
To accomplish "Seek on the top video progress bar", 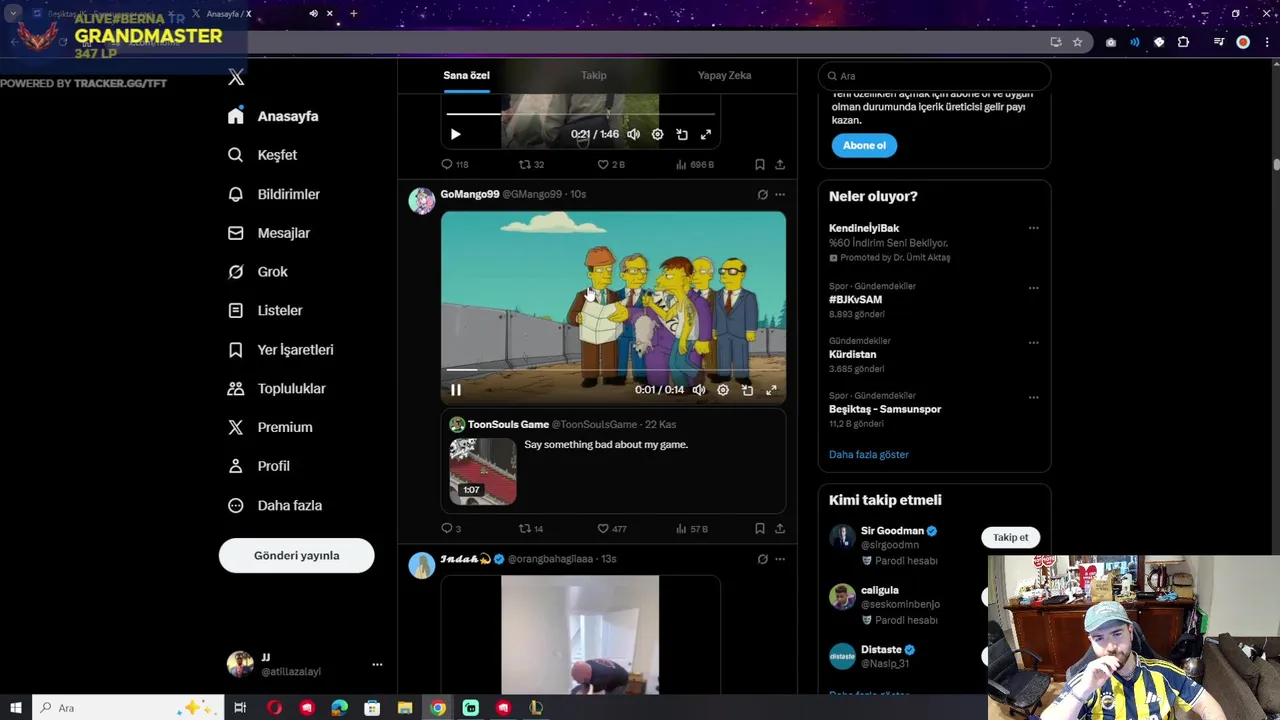I will click(x=580, y=115).
